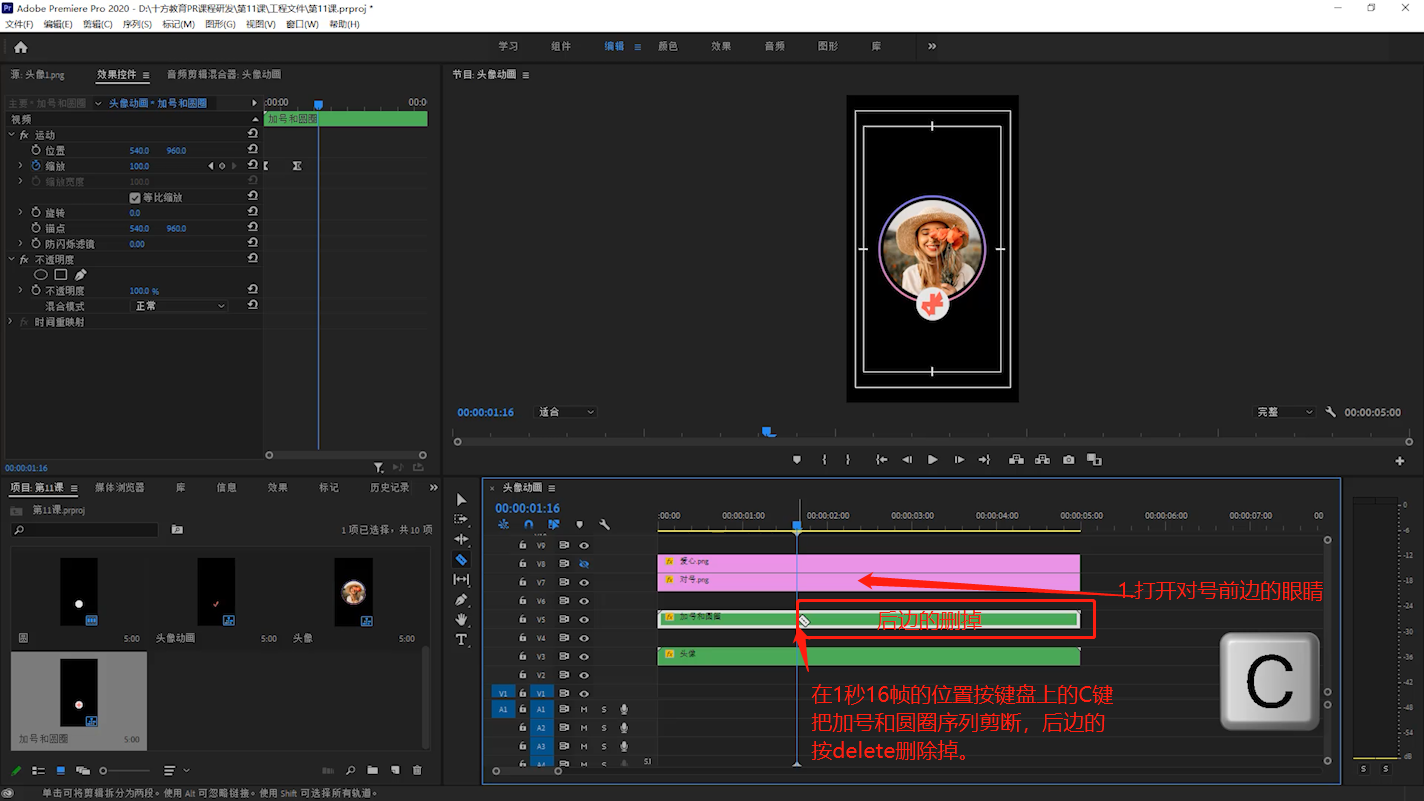This screenshot has height=801, width=1424.
Task: Click the Export Frame camera icon
Action: [x=1069, y=460]
